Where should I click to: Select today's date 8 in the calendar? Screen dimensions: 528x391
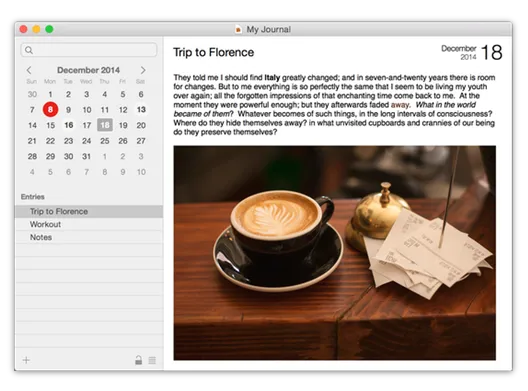(x=50, y=109)
